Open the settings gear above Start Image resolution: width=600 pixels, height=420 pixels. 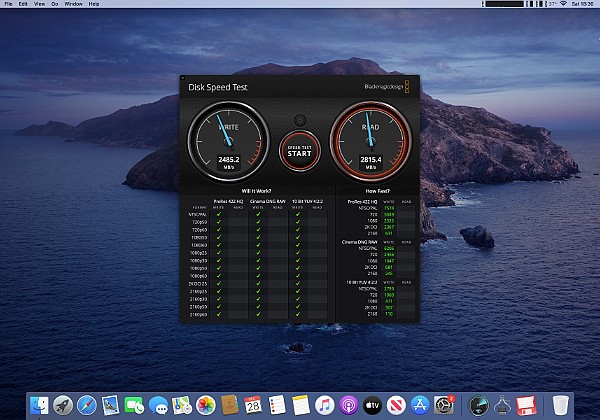pyautogui.click(x=300, y=121)
